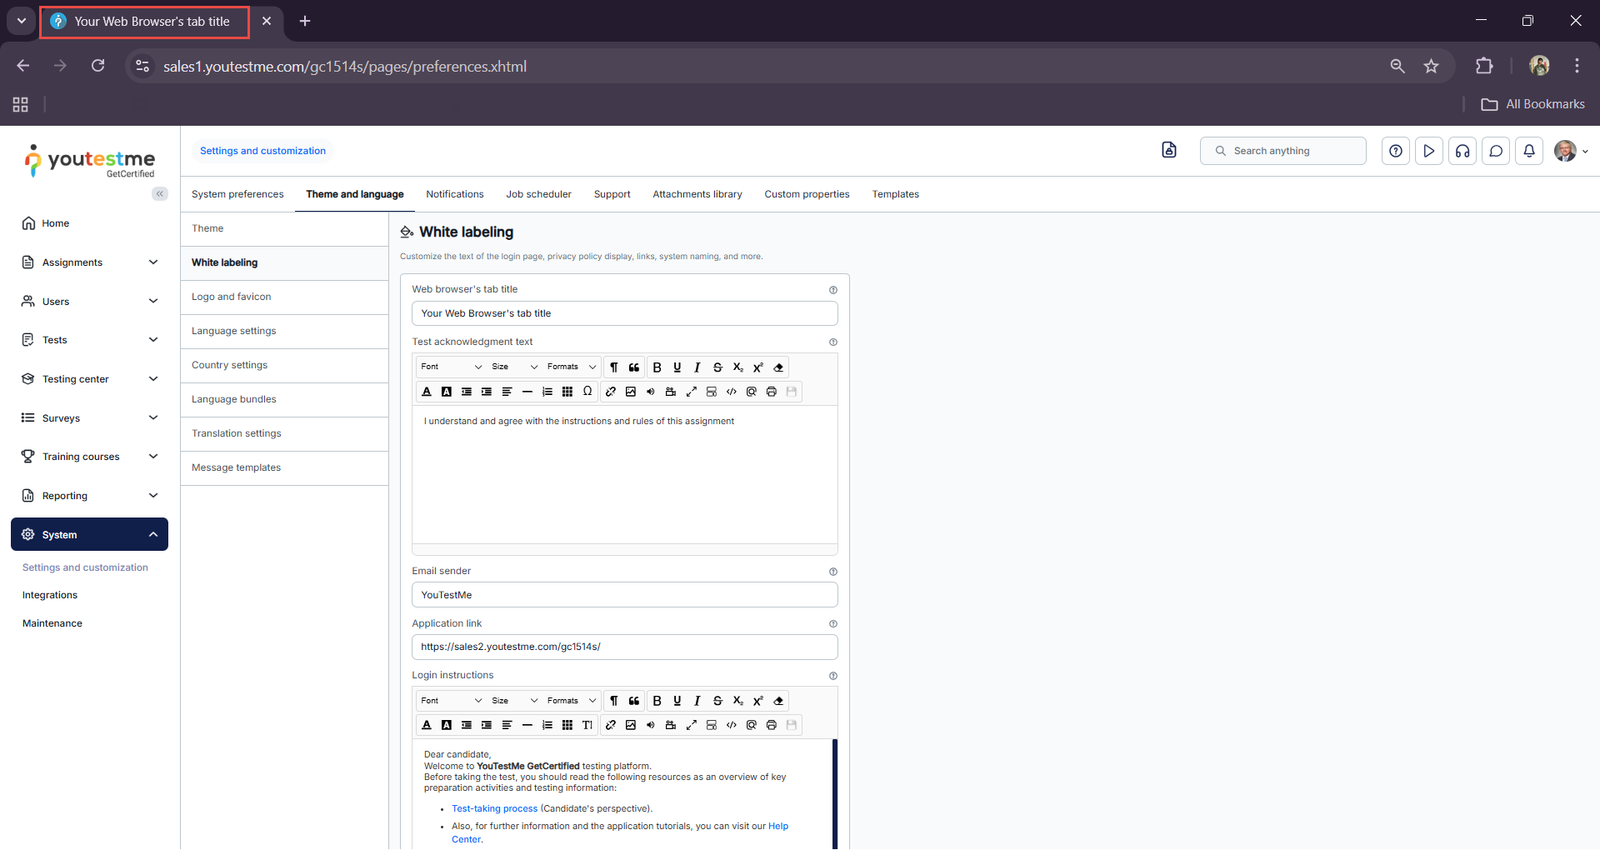Image resolution: width=1600 pixels, height=850 pixels.
Task: Click the help question mark icon in header
Action: [x=1396, y=151]
